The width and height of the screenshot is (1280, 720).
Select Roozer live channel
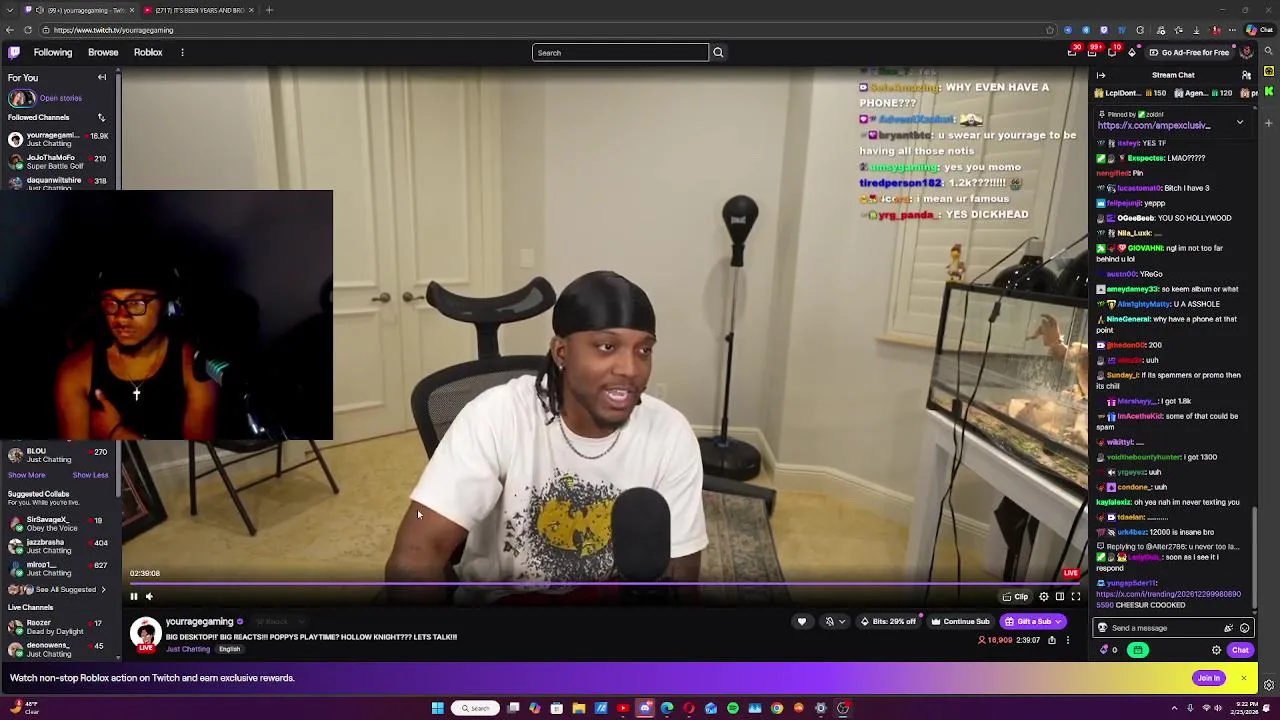pos(58,627)
